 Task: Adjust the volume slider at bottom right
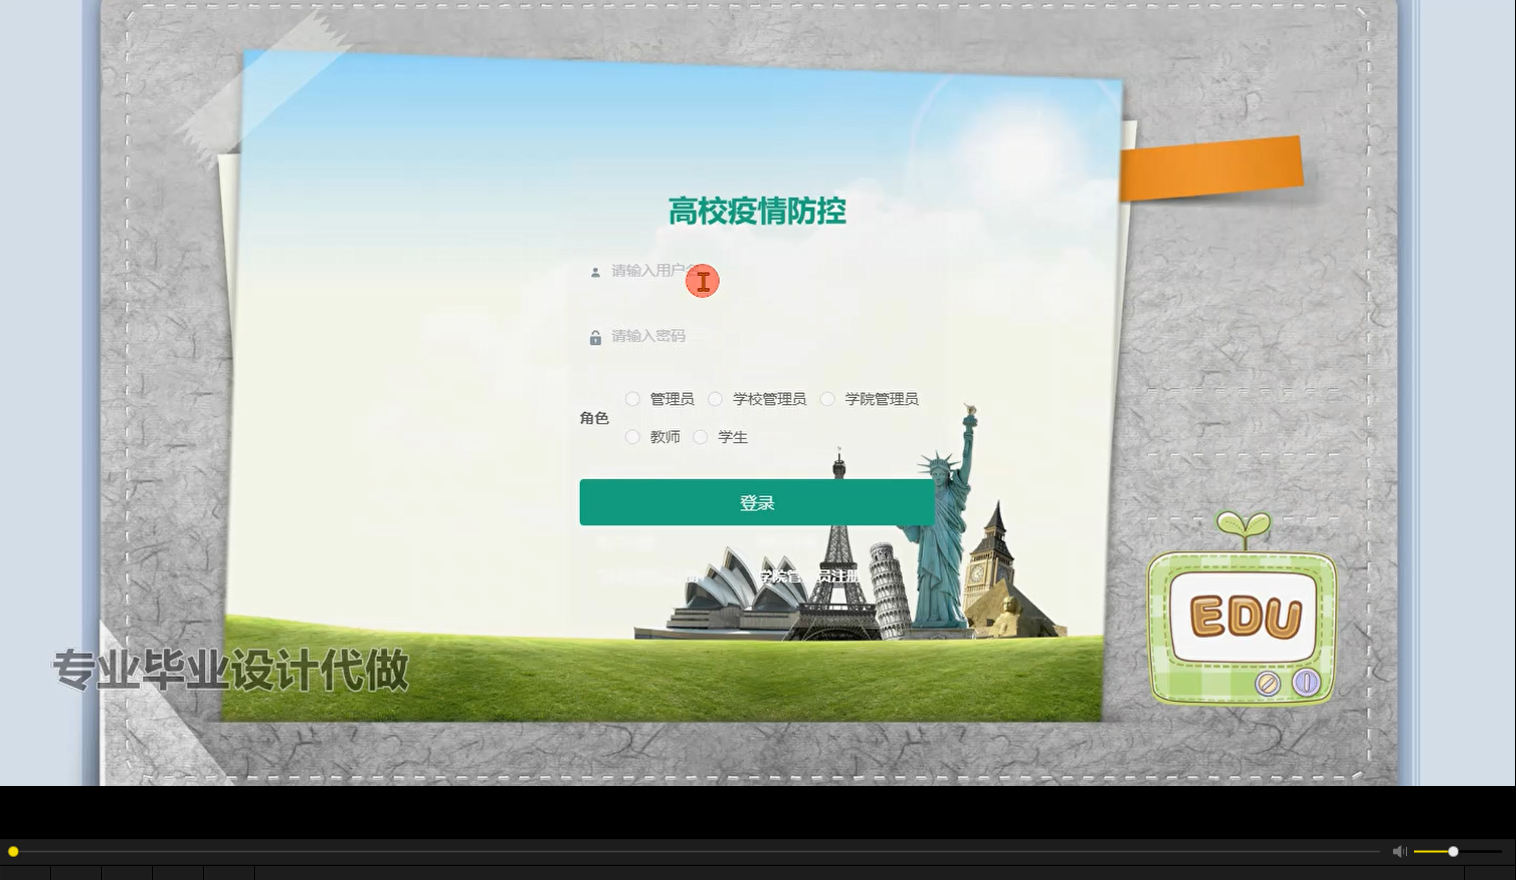click(x=1452, y=851)
